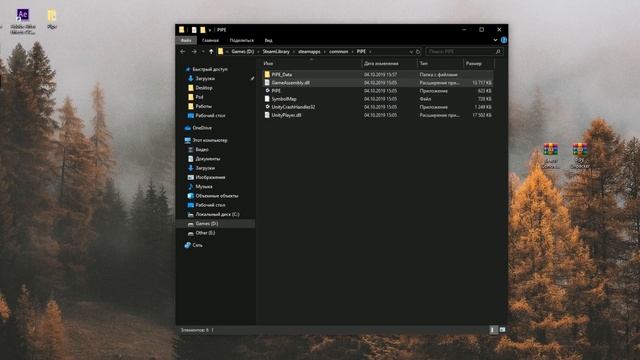The width and height of the screenshot is (640, 360).
Task: Click the type cell Файл
Action: (x=425, y=99)
